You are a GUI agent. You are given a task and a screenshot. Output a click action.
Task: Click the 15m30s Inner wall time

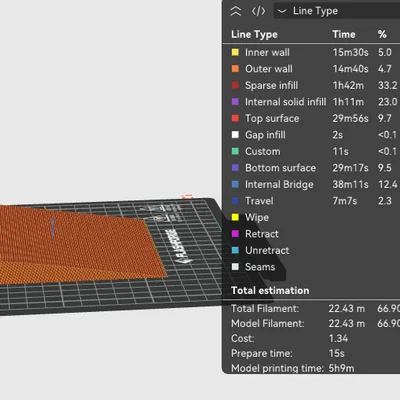[351, 52]
